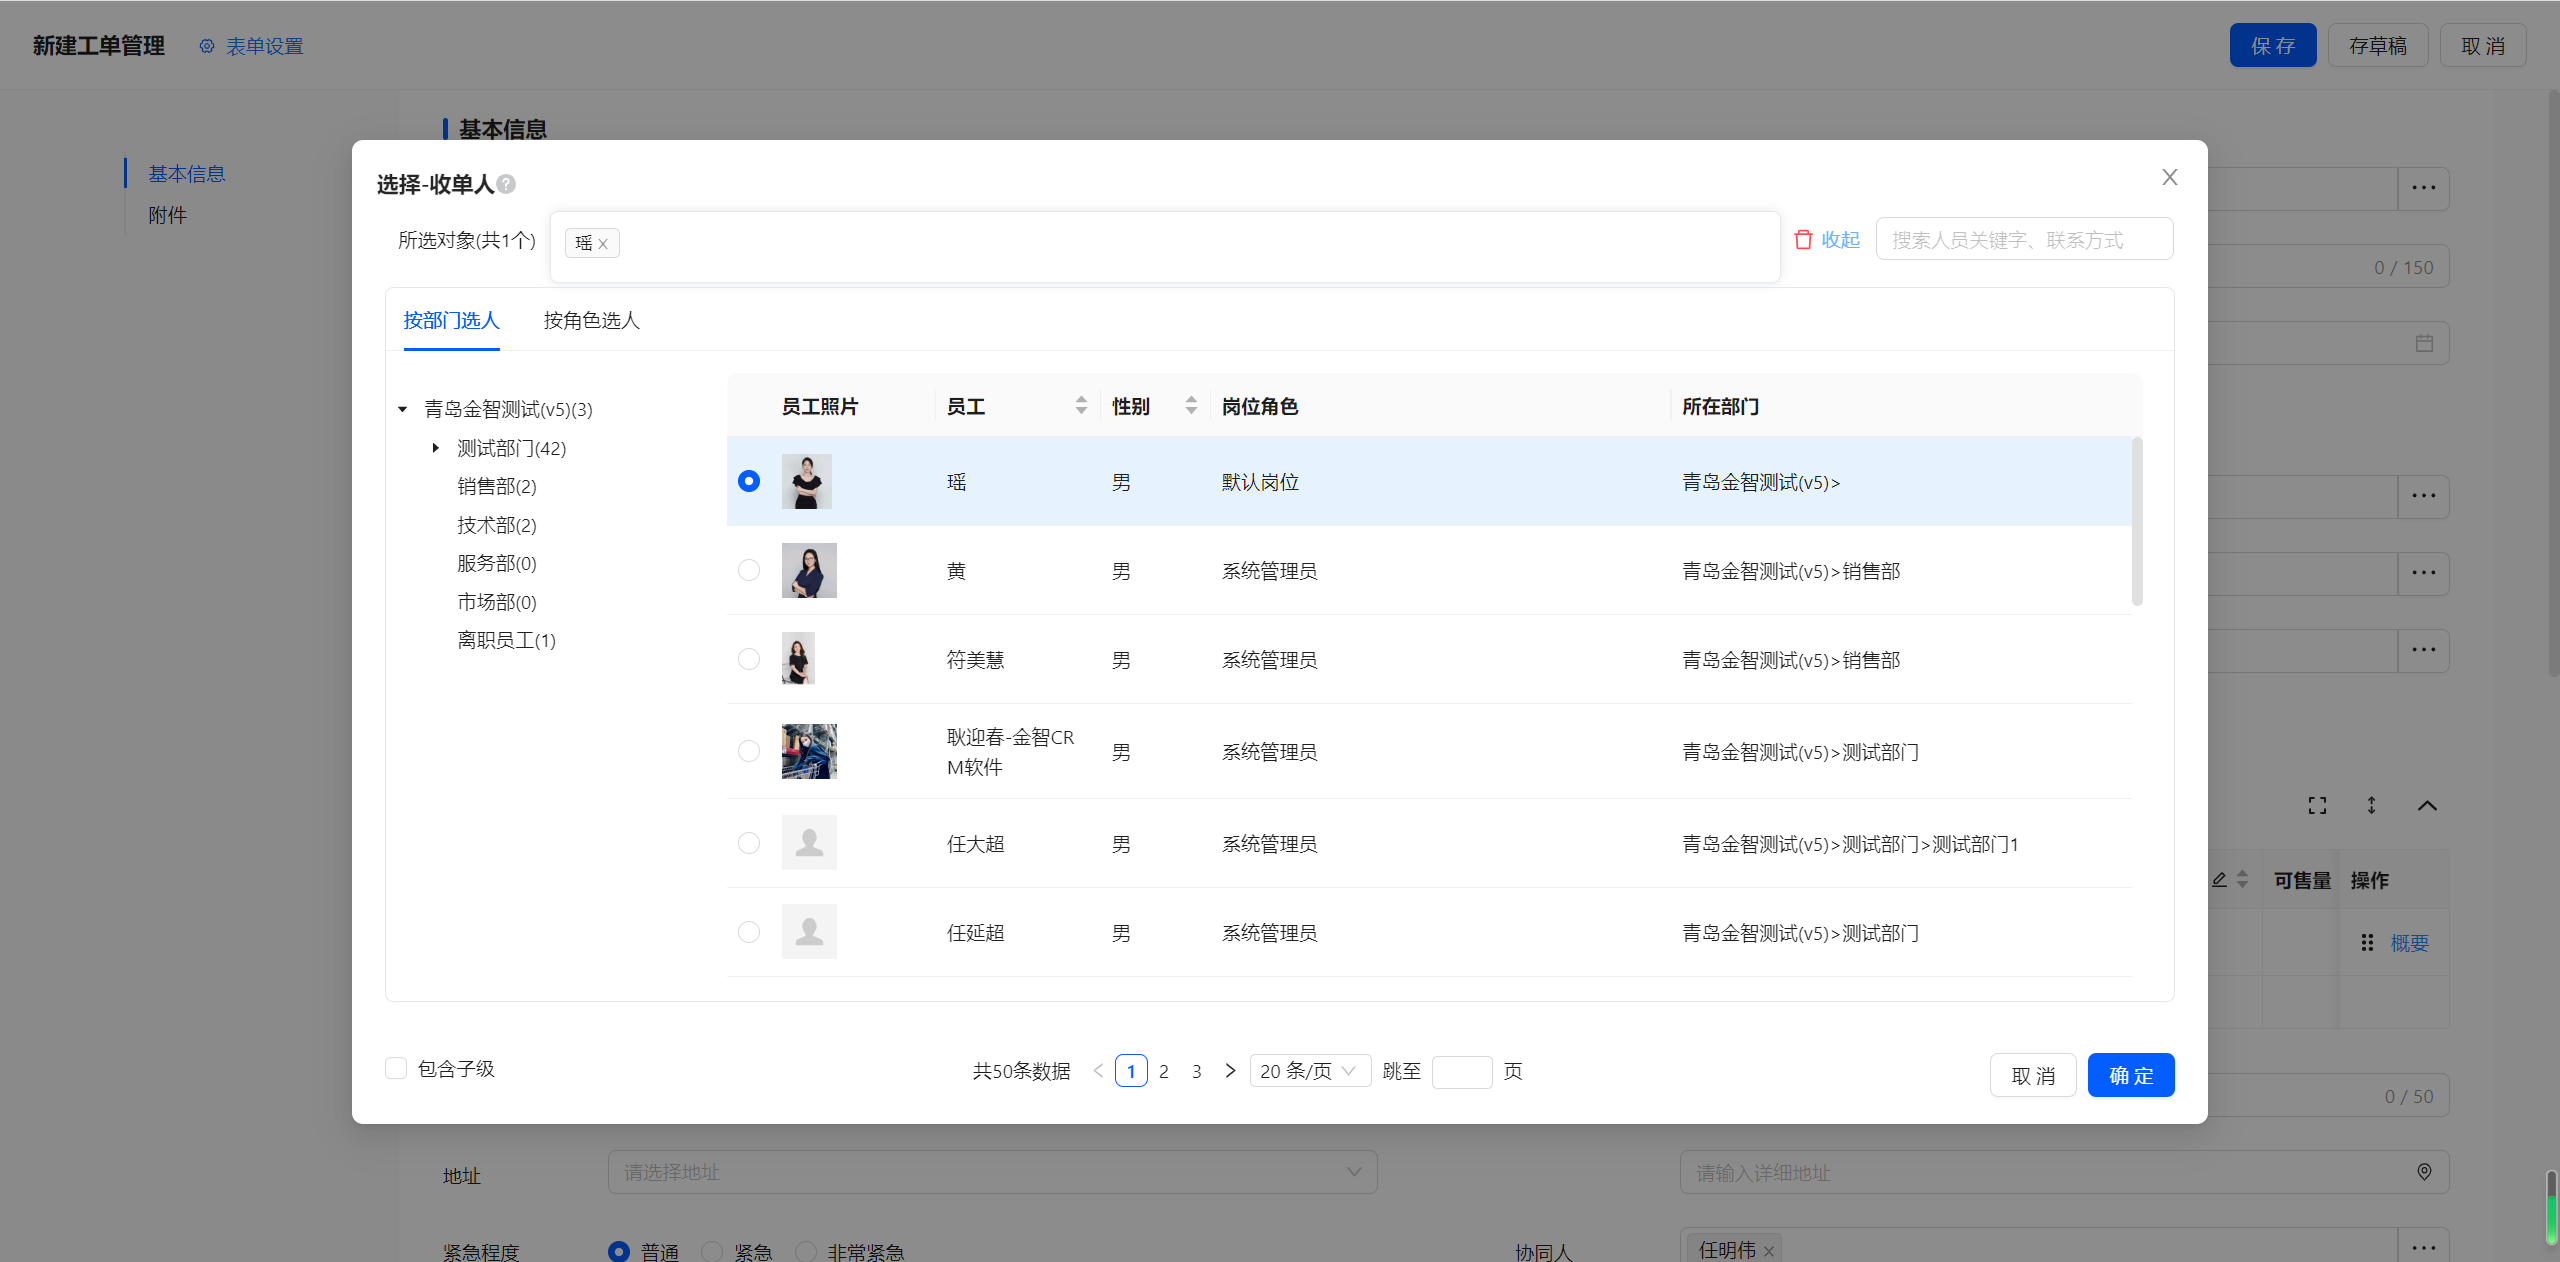2560x1262 pixels.
Task: Click the trash icon next to 收起
Action: pyautogui.click(x=1803, y=240)
